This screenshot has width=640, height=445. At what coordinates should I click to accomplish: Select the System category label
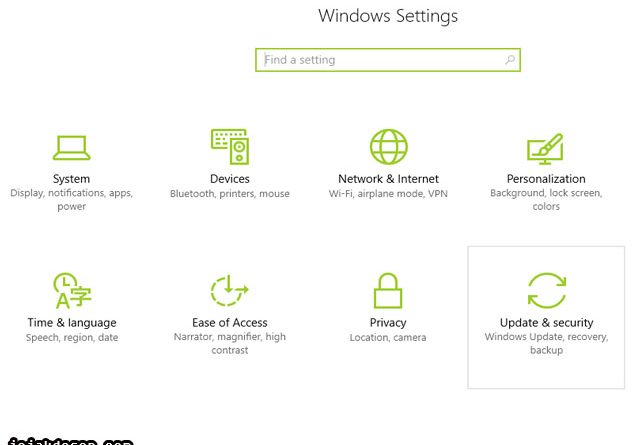[71, 179]
